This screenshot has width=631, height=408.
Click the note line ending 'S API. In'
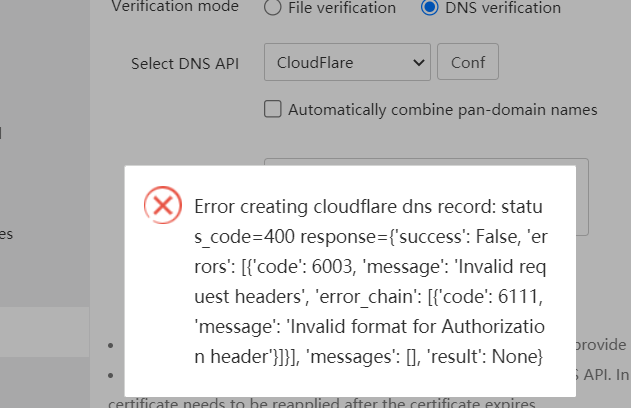point(603,375)
